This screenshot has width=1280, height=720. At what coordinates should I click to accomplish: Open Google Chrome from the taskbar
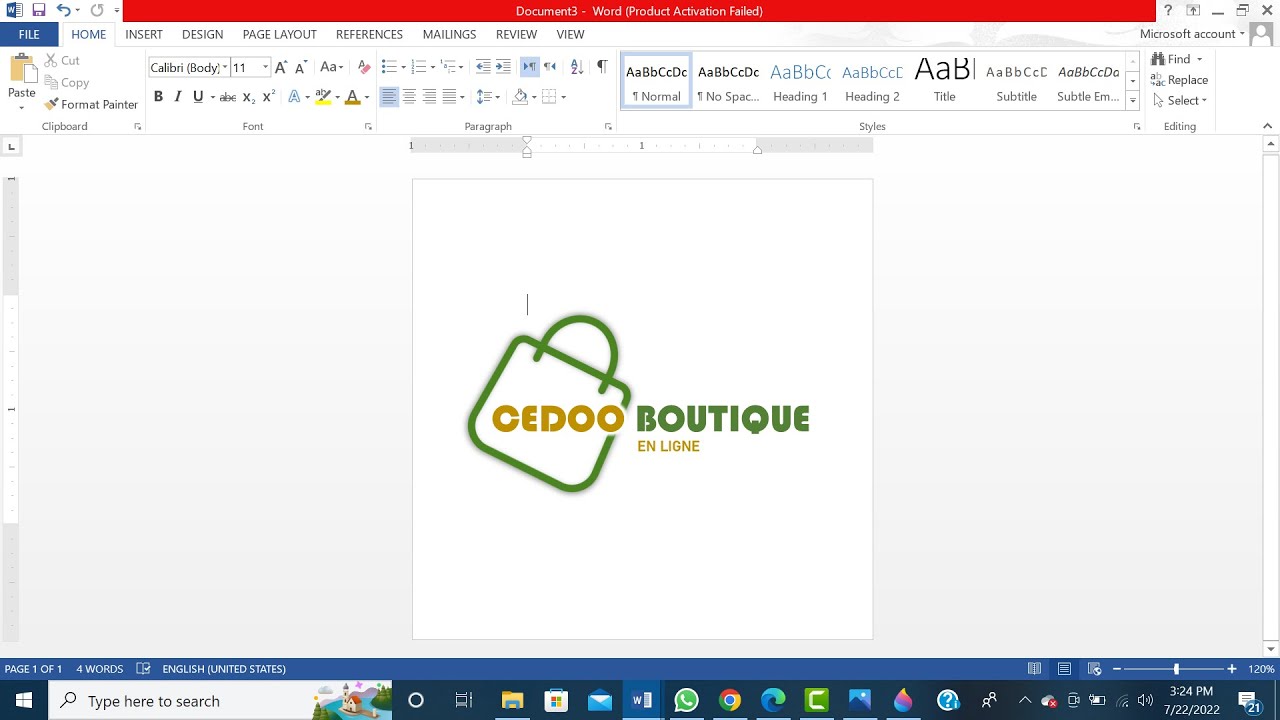pos(730,700)
